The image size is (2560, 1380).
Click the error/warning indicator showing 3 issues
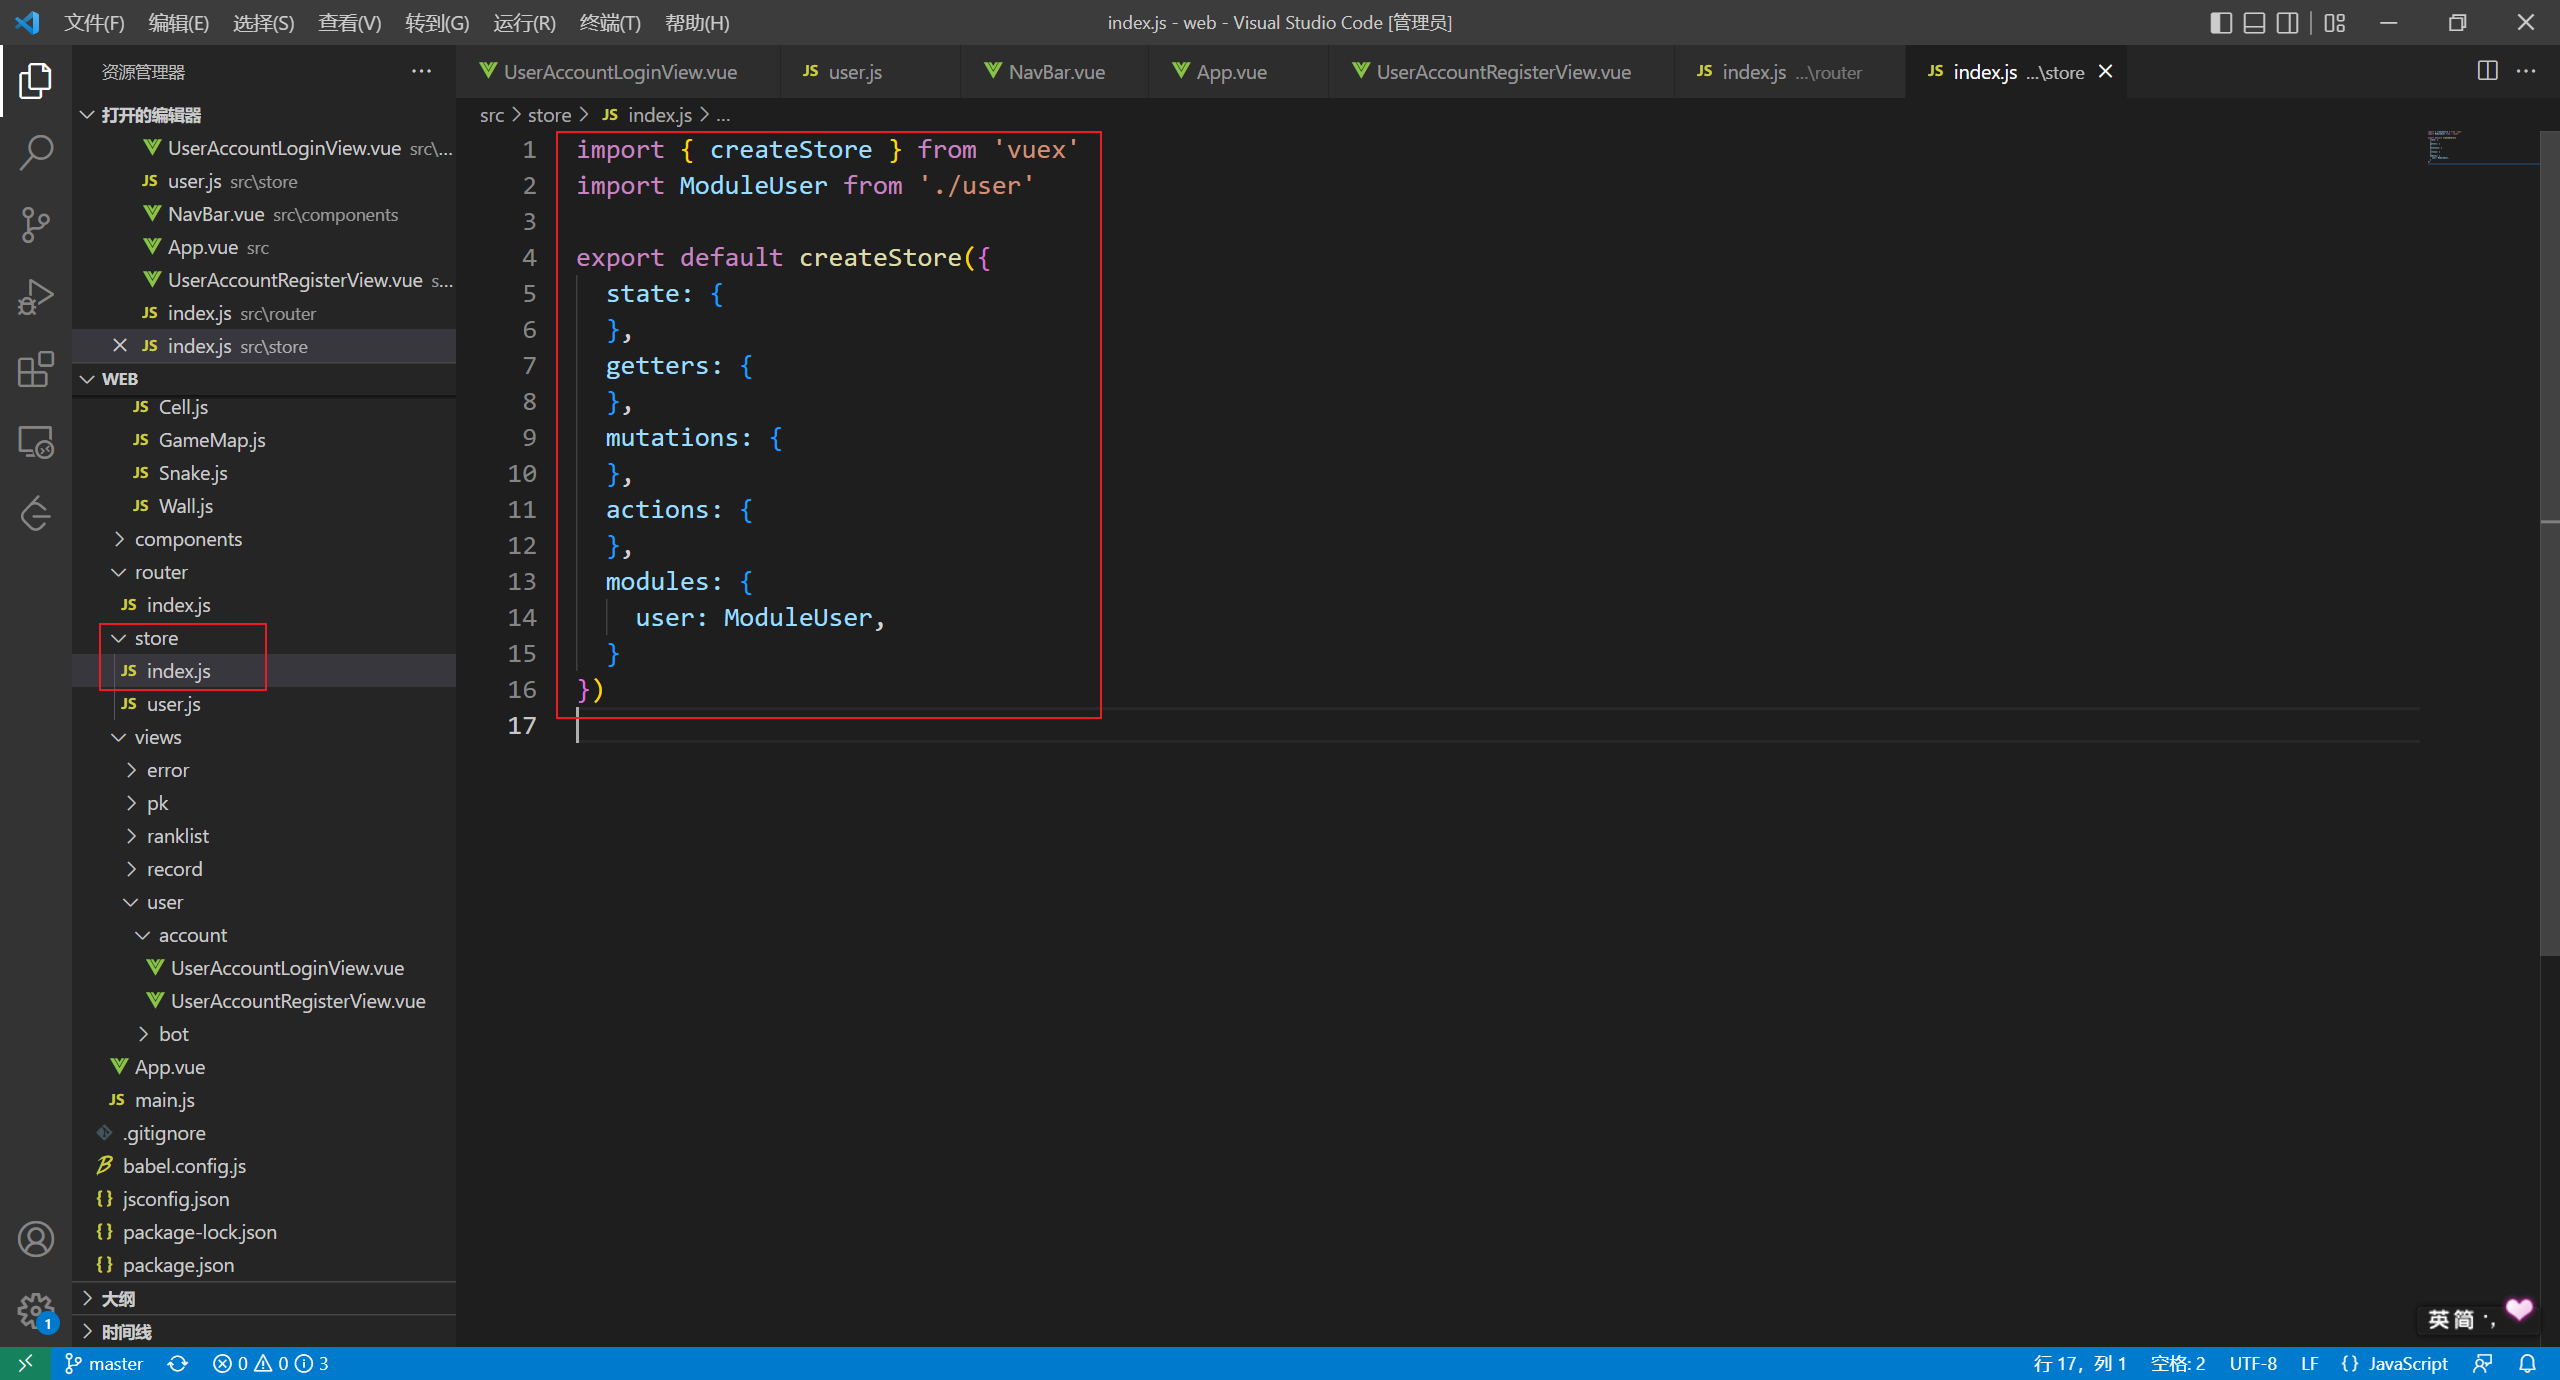point(272,1361)
